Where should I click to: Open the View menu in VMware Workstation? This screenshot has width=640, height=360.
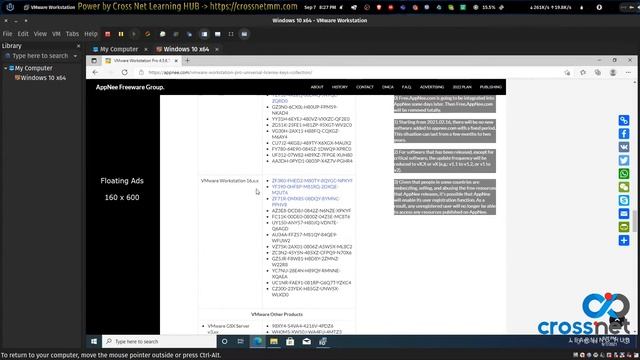(x=40, y=34)
